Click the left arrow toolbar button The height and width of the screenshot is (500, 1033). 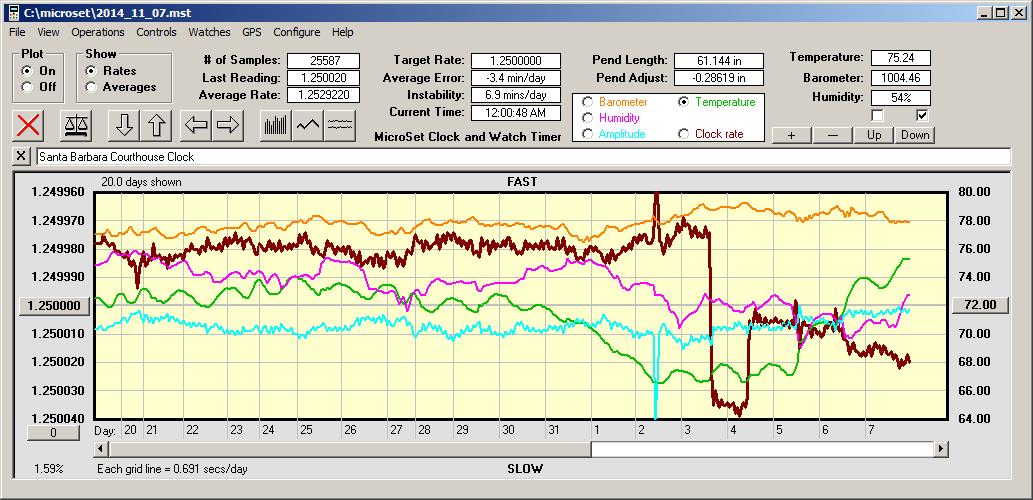click(196, 125)
